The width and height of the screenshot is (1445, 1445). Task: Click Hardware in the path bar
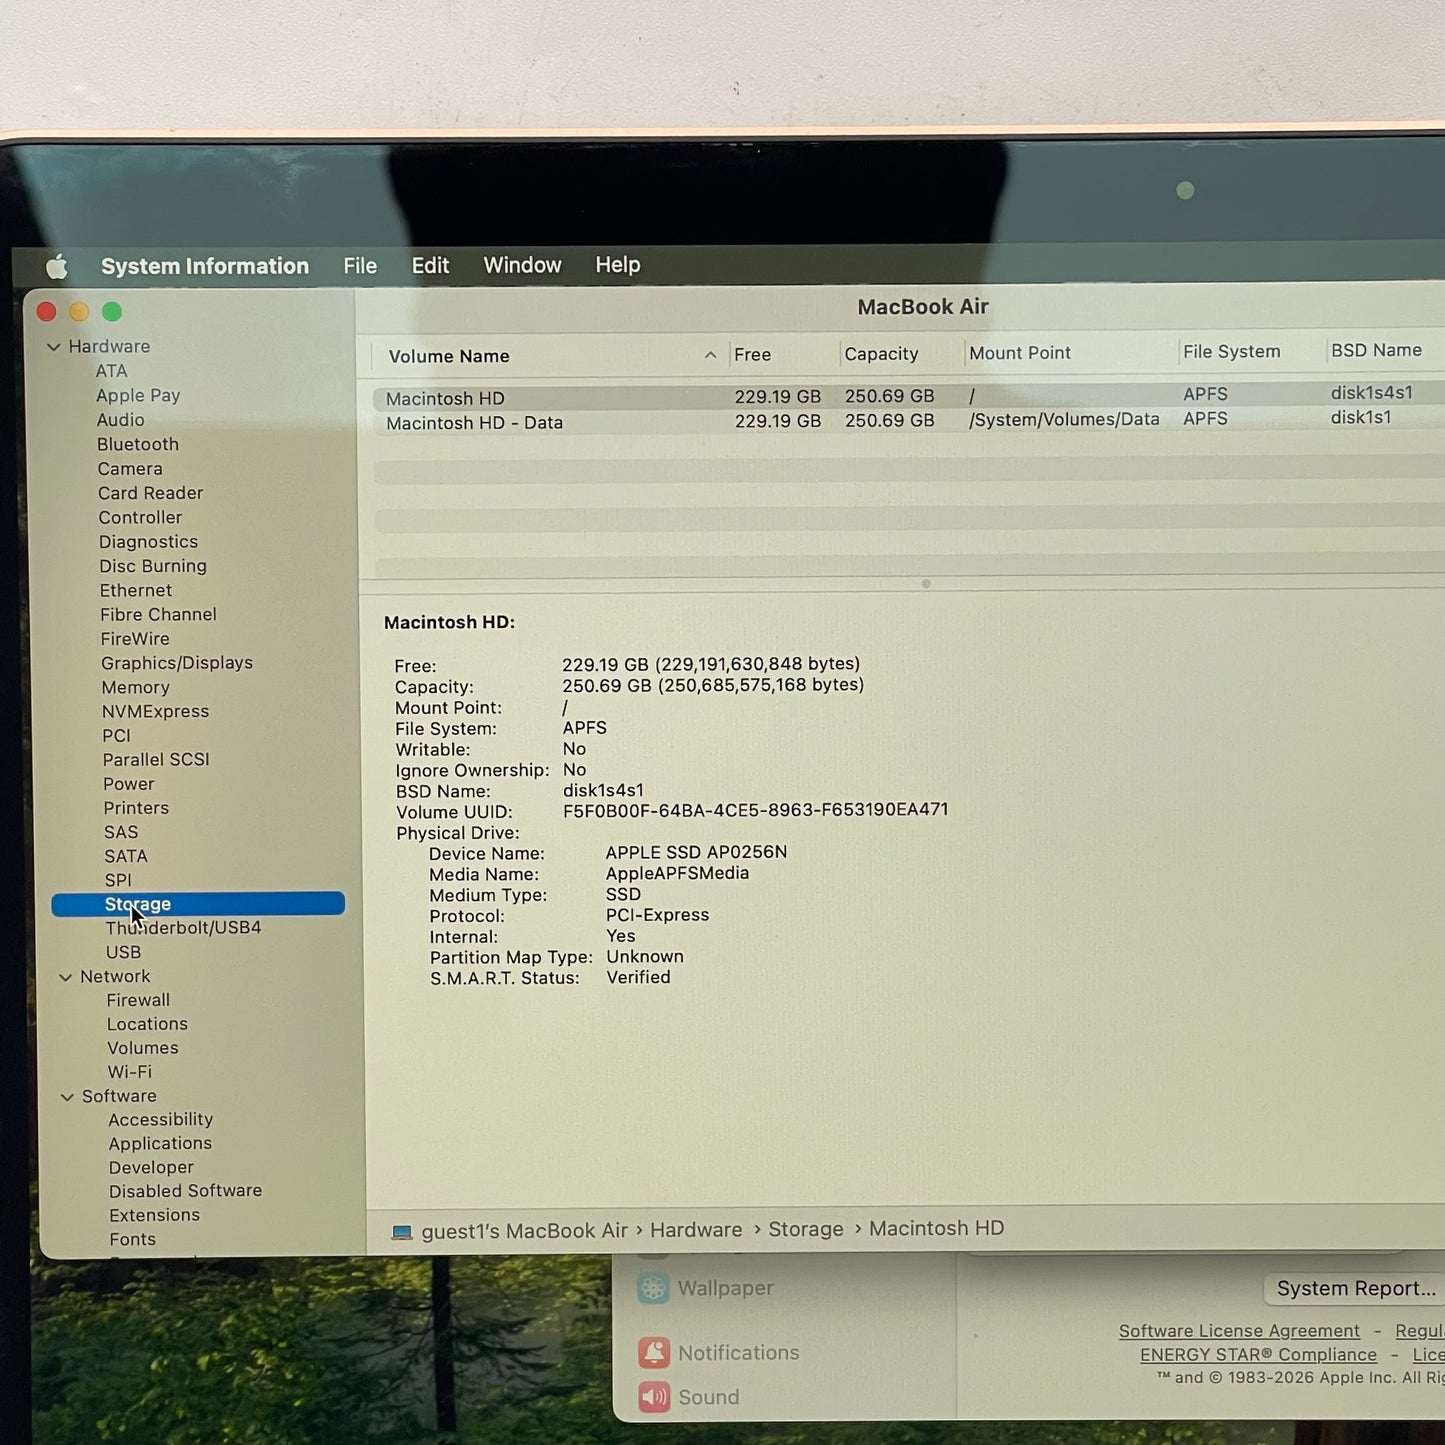(x=696, y=1230)
